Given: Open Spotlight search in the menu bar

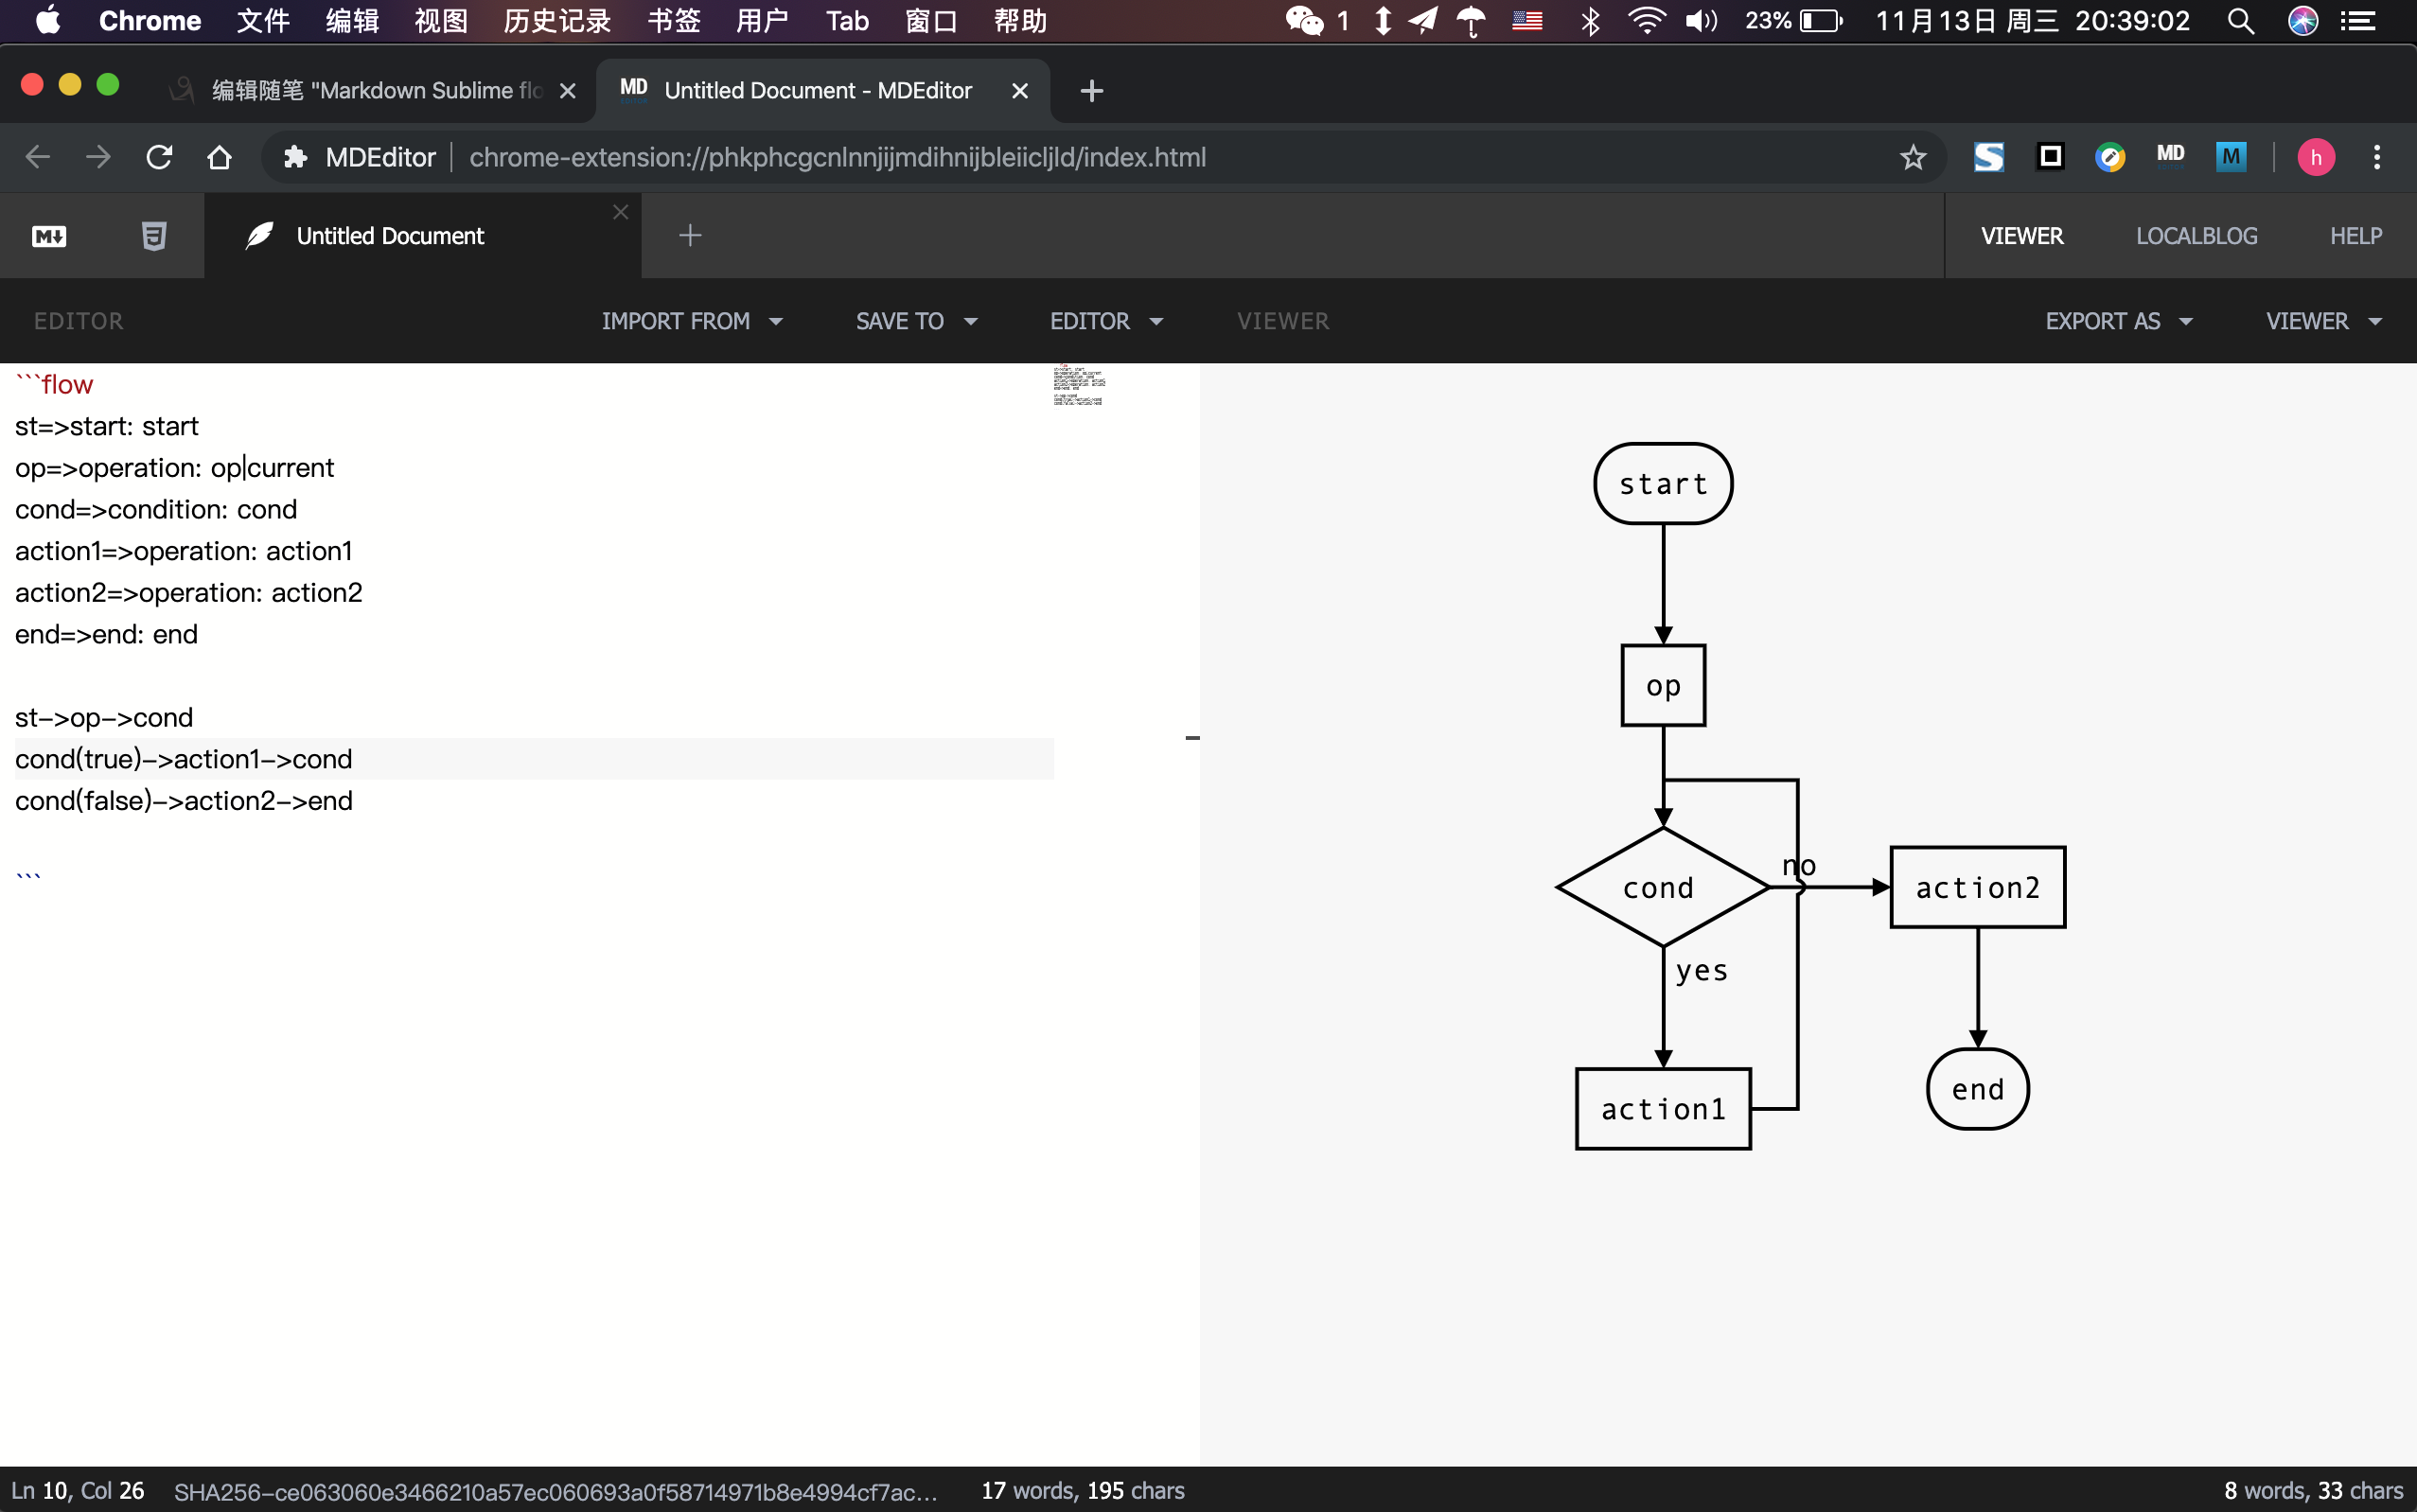Looking at the screenshot, I should [2240, 21].
